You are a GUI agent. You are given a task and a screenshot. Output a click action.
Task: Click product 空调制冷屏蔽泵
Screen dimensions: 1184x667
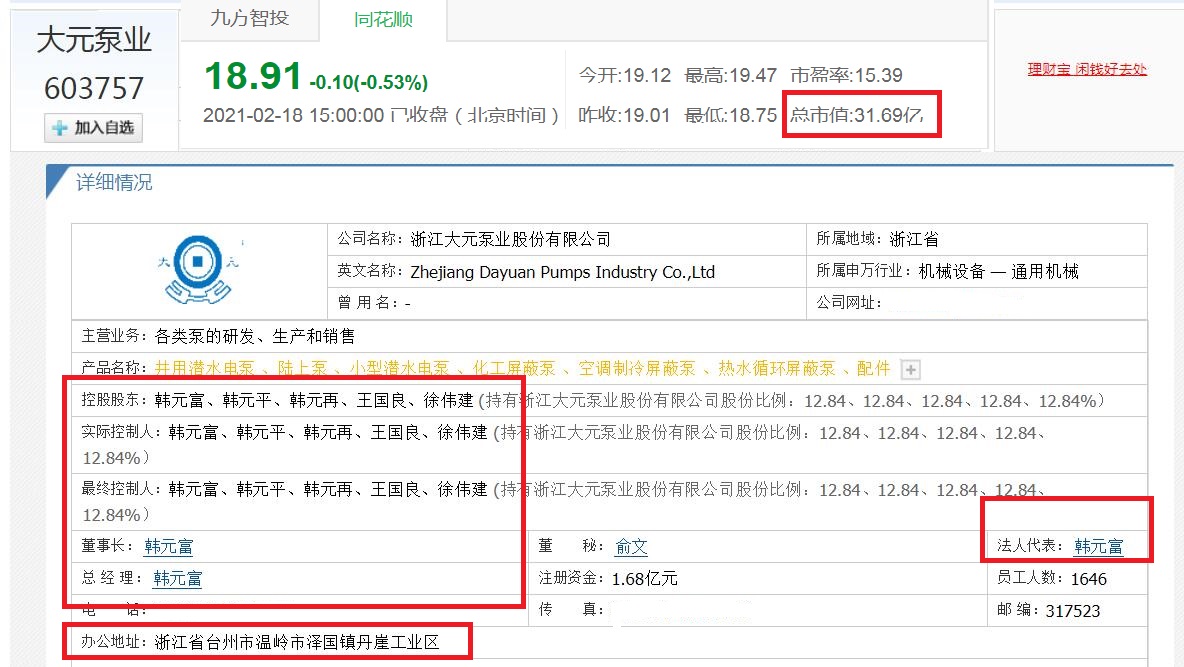637,368
